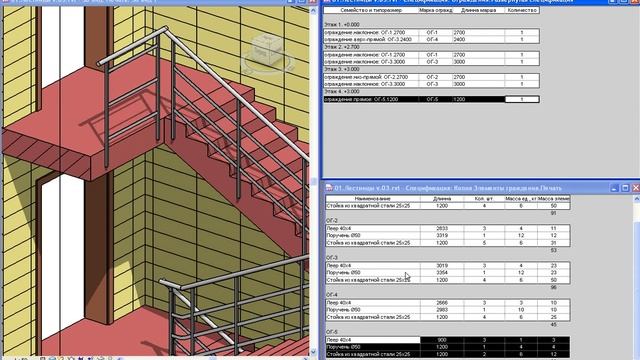Viewport: 640px width, 360px height.
Task: Click the 'ОГ-4' mark cell in the upper schedule
Action: [x=432, y=40]
